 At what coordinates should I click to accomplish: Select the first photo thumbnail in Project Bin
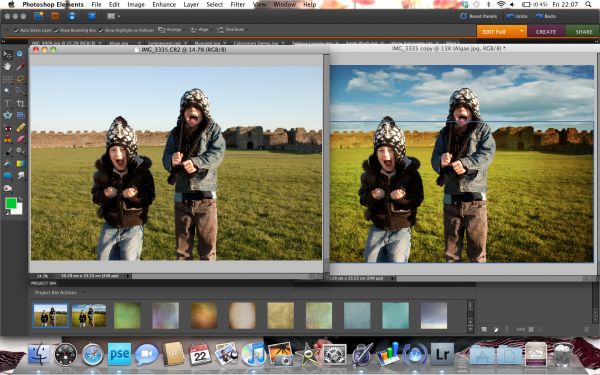pos(50,316)
